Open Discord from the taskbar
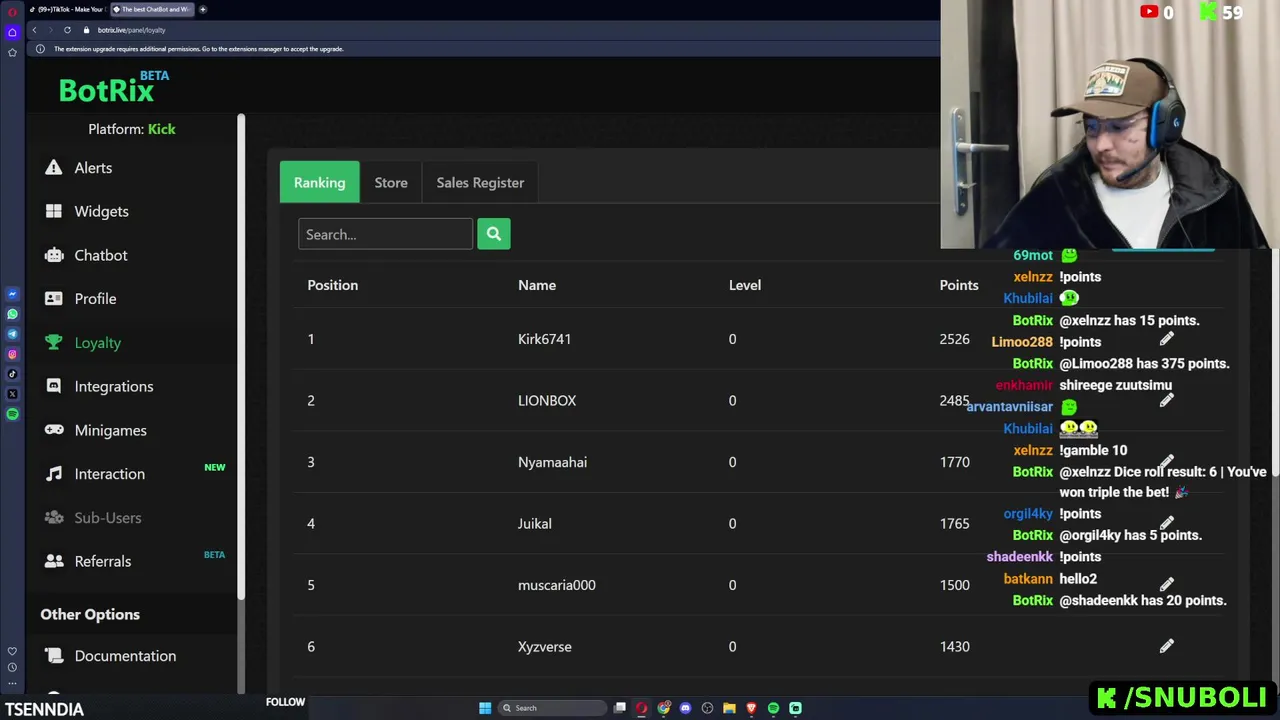Viewport: 1280px width, 720px height. pyautogui.click(x=685, y=708)
